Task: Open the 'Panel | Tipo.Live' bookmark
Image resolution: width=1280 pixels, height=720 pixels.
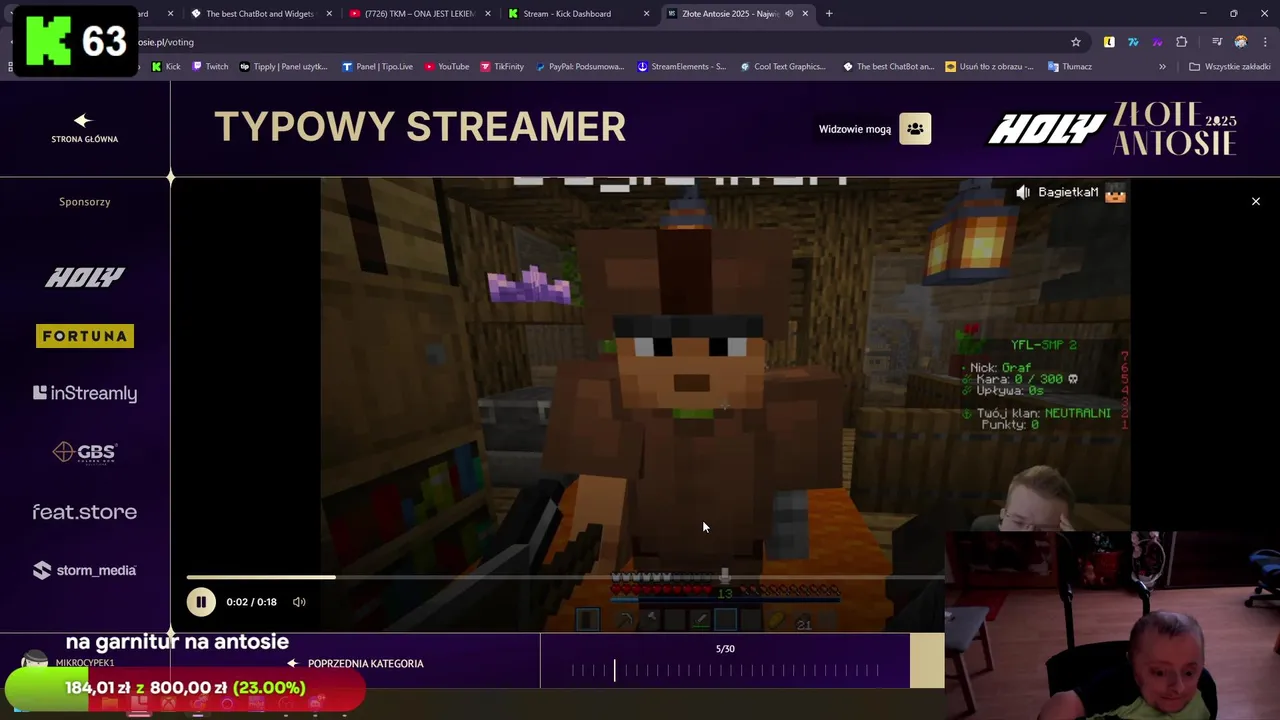Action: tap(377, 67)
